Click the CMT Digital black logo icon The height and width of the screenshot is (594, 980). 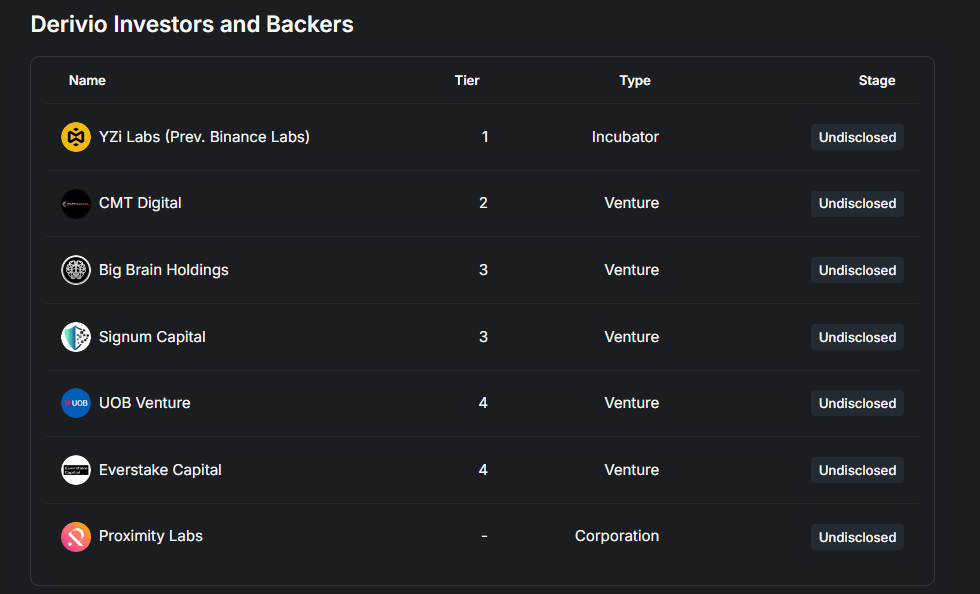point(76,204)
